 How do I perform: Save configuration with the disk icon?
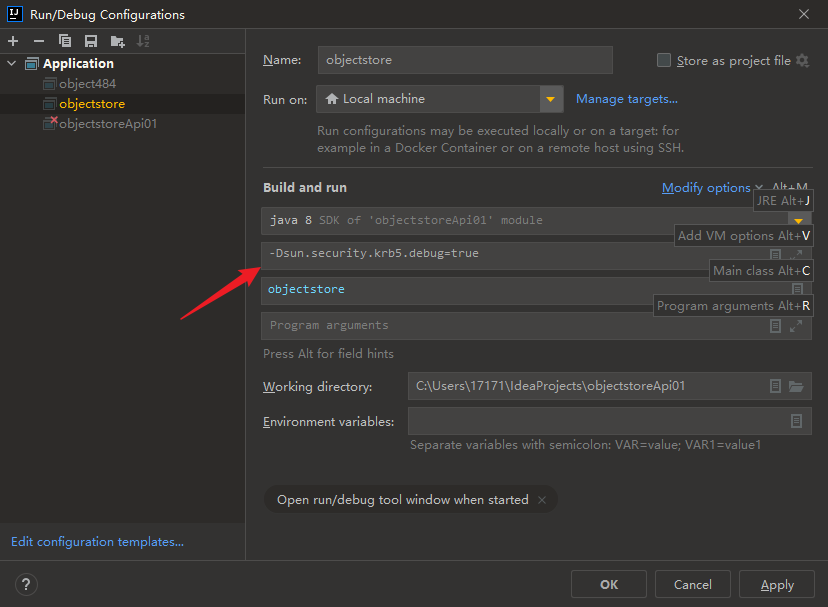point(91,41)
